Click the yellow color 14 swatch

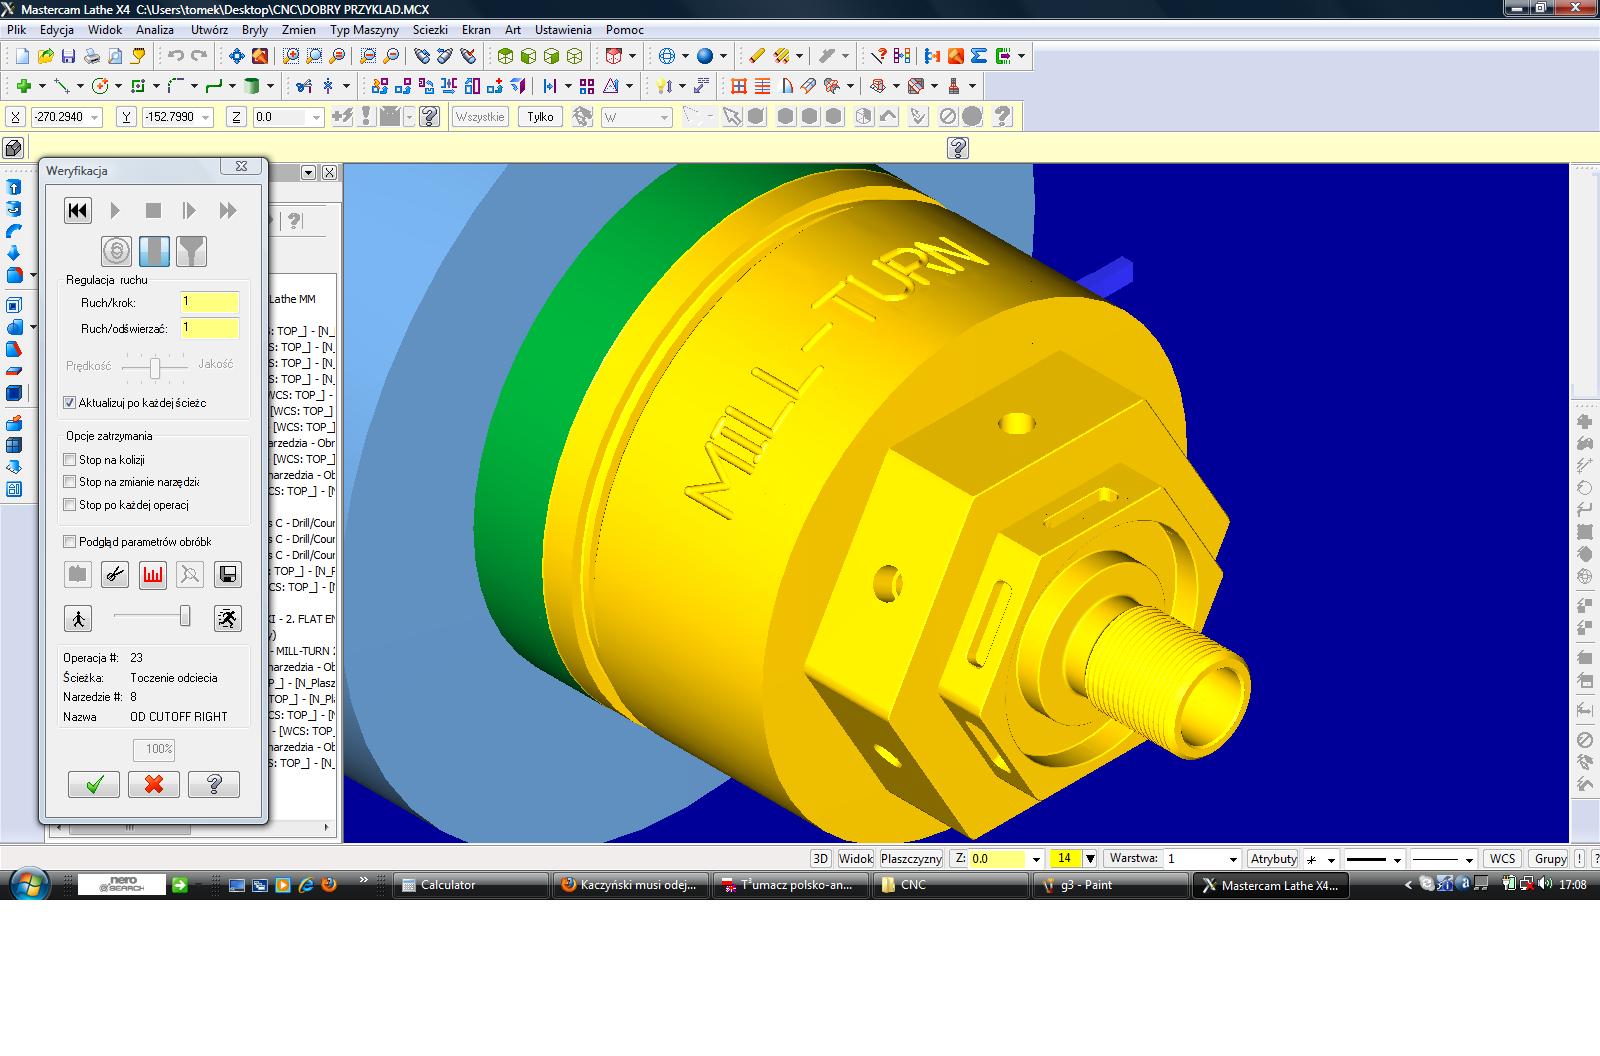(1065, 859)
